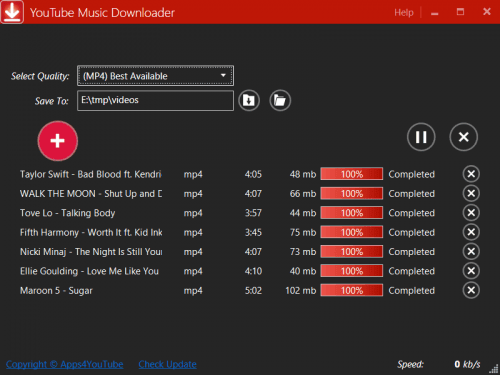Click the Check Update link
The height and width of the screenshot is (375, 500).
167,364
